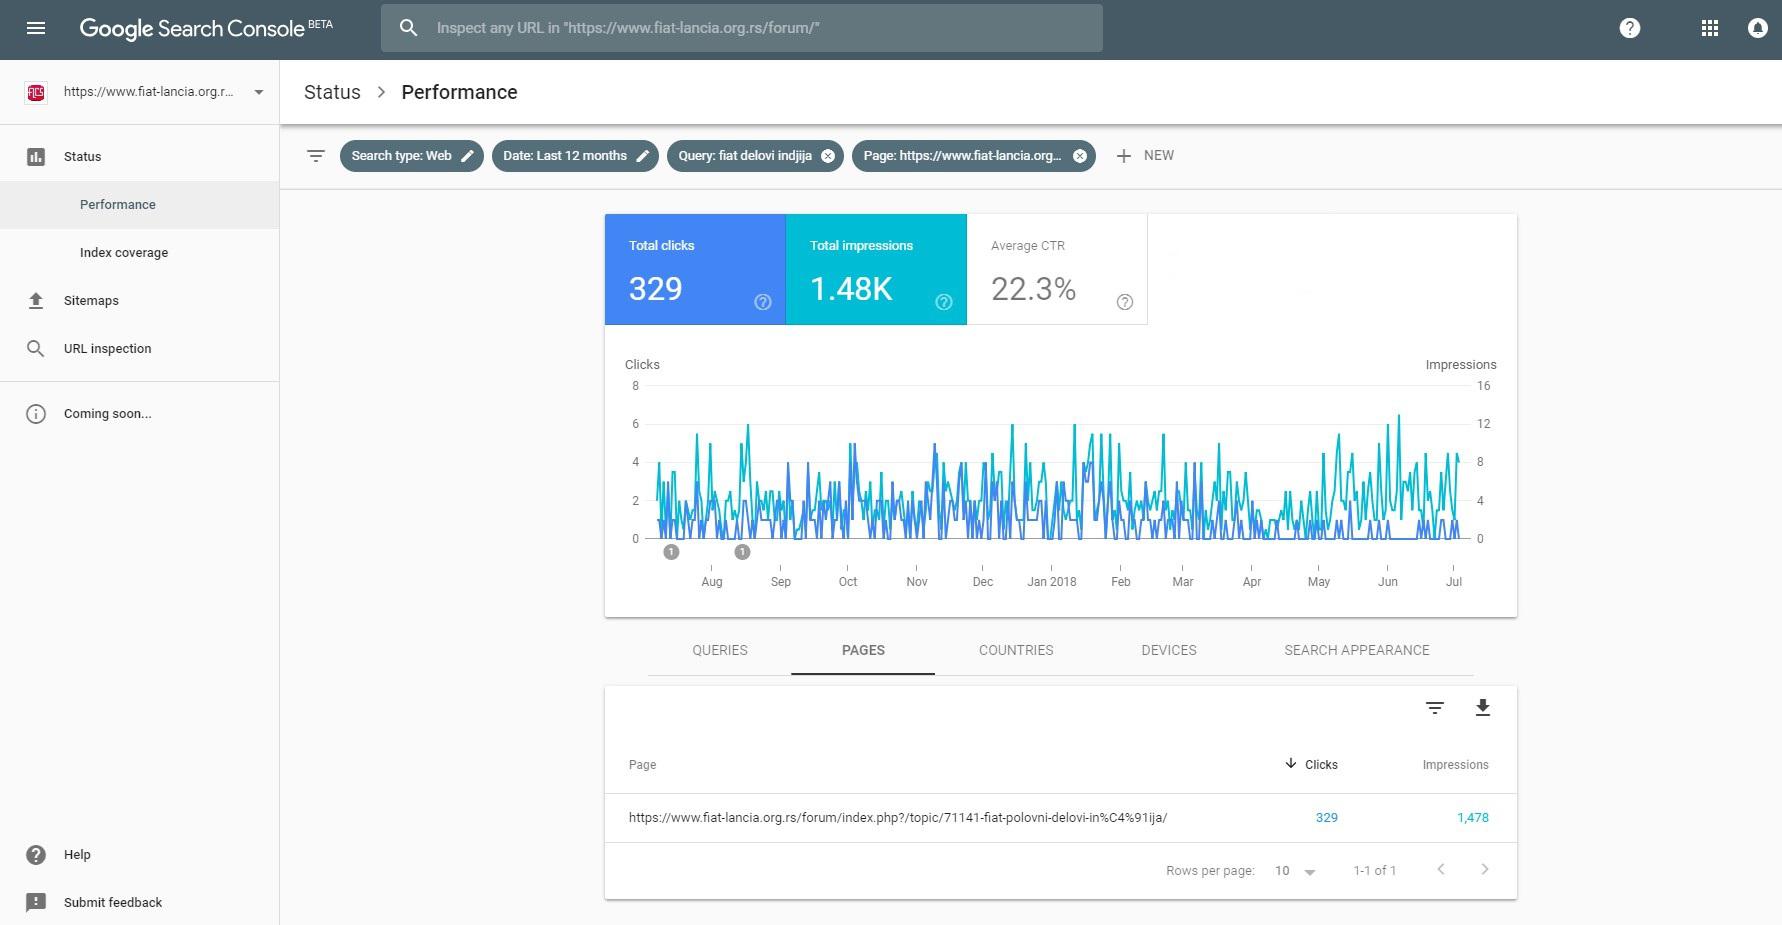This screenshot has height=925, width=1782.
Task: Click the Submit feedback icon
Action: point(36,903)
